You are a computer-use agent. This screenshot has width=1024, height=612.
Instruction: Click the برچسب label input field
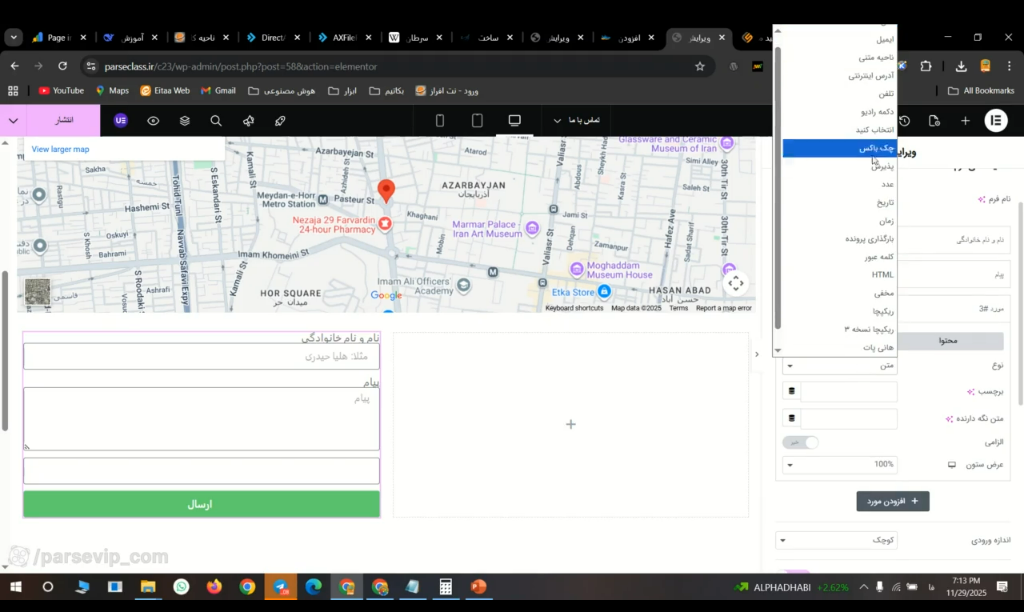tap(848, 391)
